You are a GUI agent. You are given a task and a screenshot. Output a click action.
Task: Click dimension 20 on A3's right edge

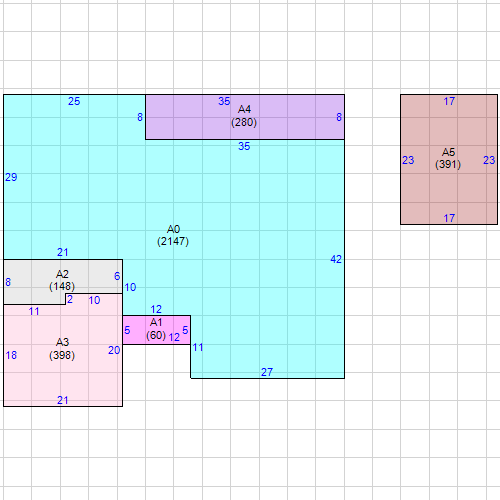(114, 350)
